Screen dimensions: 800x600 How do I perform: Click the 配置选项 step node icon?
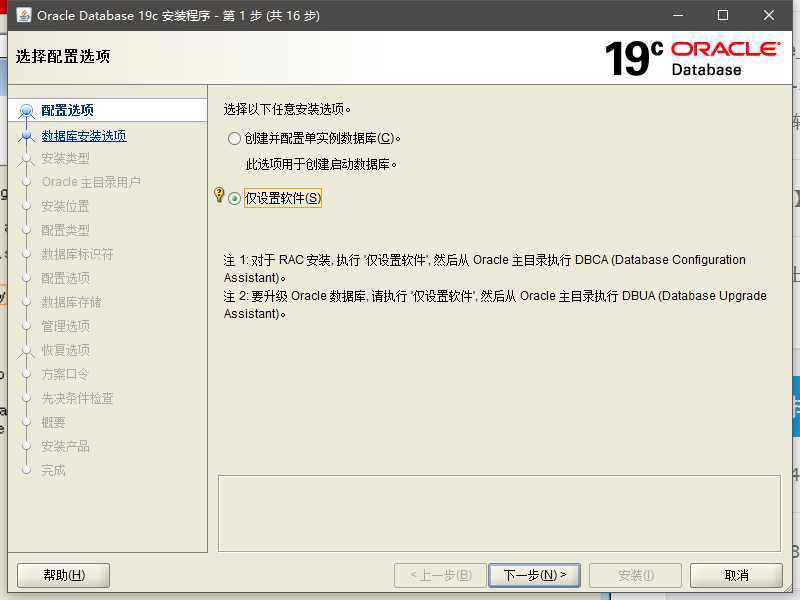click(26, 111)
